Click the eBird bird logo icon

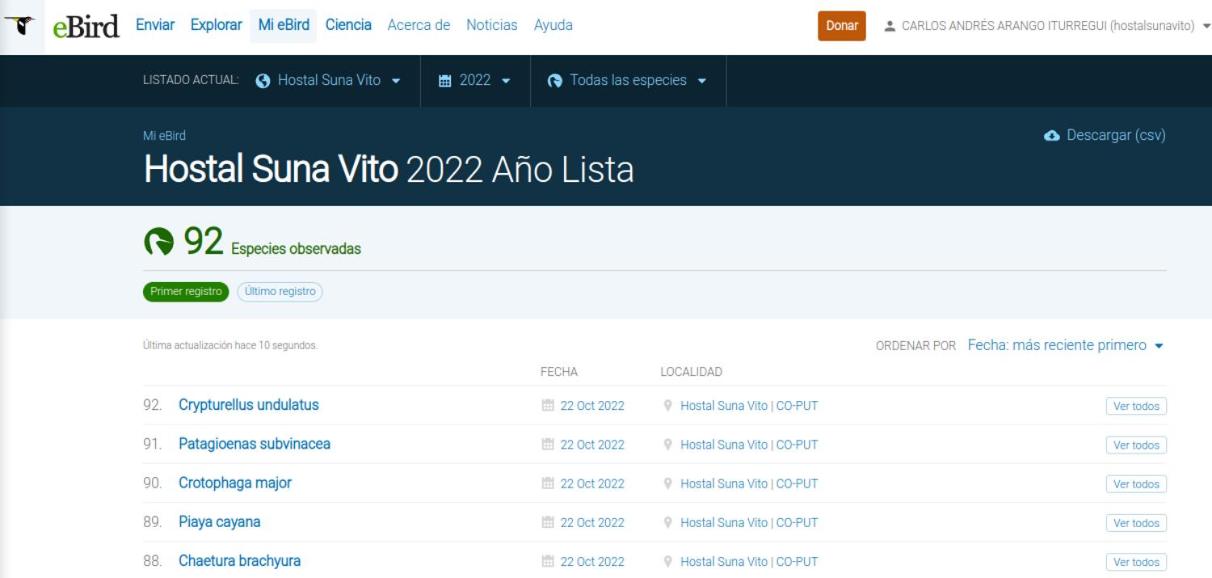(21, 26)
